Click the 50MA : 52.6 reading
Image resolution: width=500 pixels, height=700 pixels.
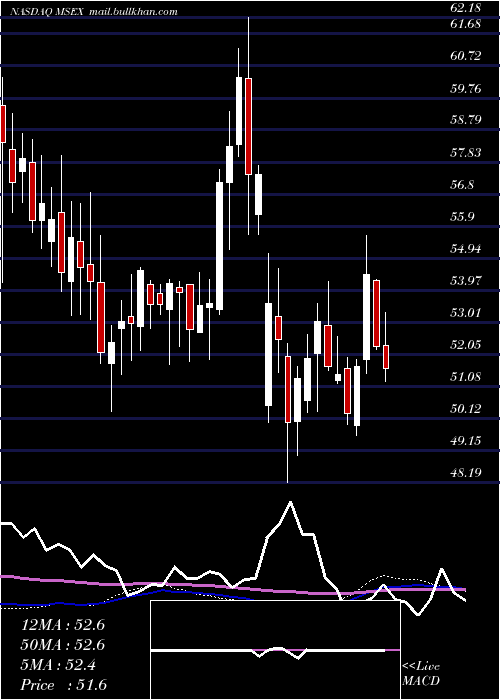[x=63, y=645]
